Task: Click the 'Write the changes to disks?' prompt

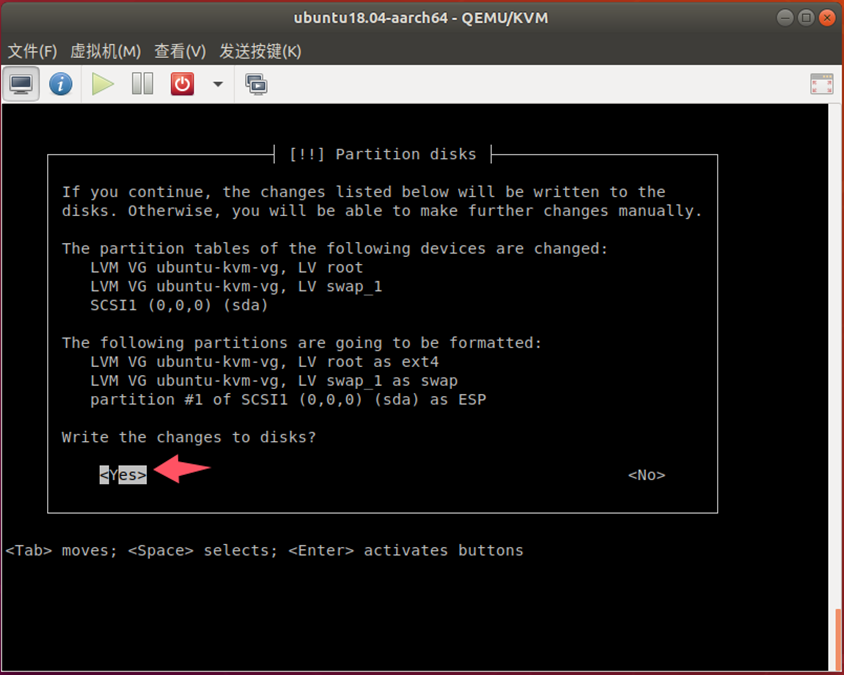Action: pos(189,437)
